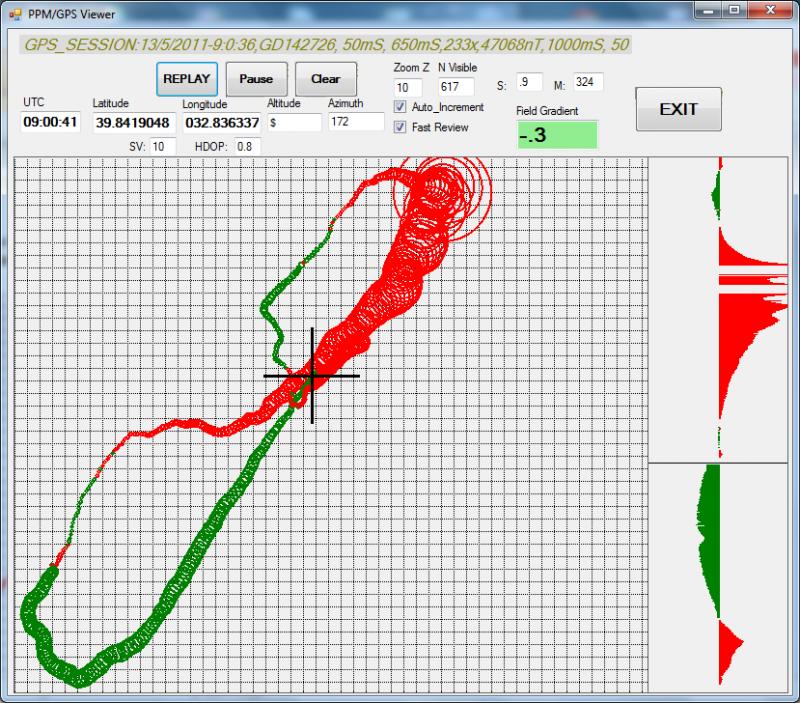Pause the track playback
This screenshot has width=800, height=703.
(256, 79)
